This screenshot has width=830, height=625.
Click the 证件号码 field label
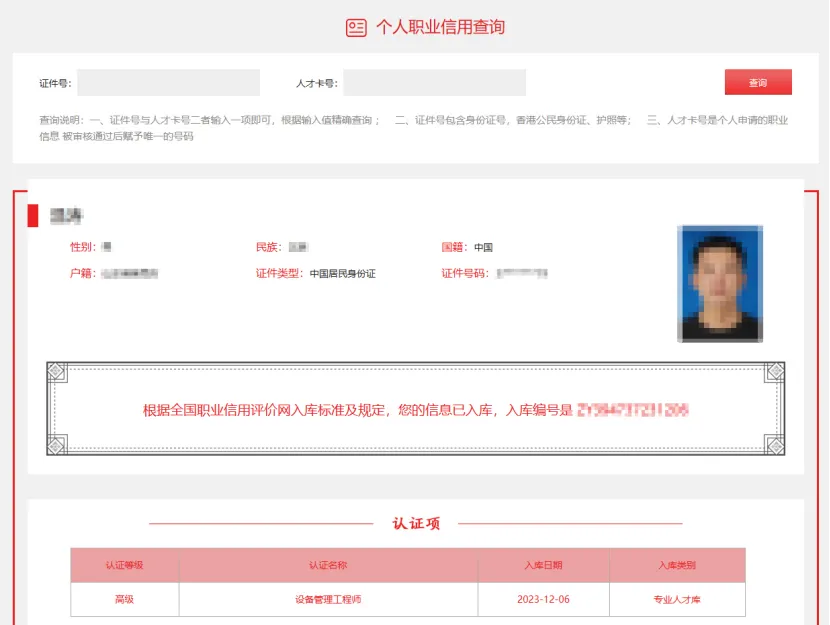coord(465,273)
